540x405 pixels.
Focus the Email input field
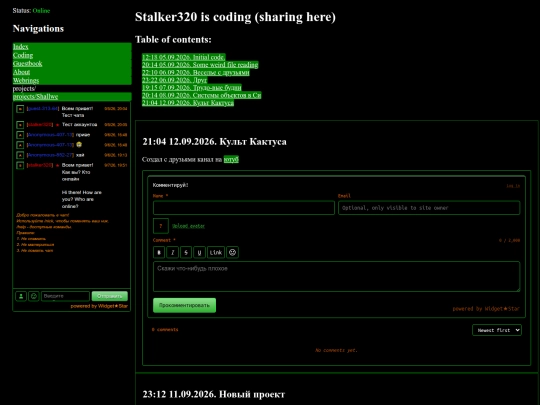tap(429, 208)
